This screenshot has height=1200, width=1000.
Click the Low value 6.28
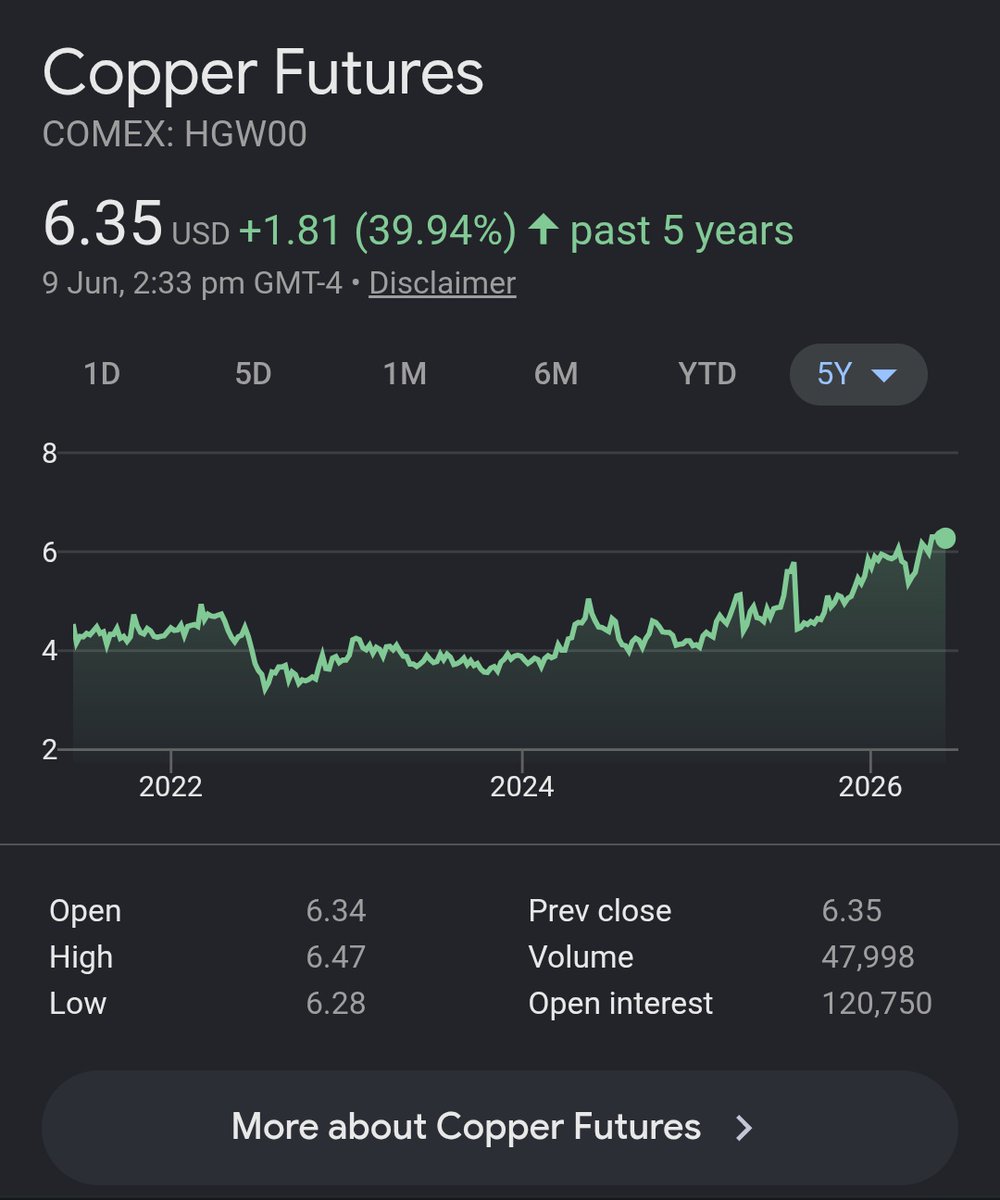336,1003
